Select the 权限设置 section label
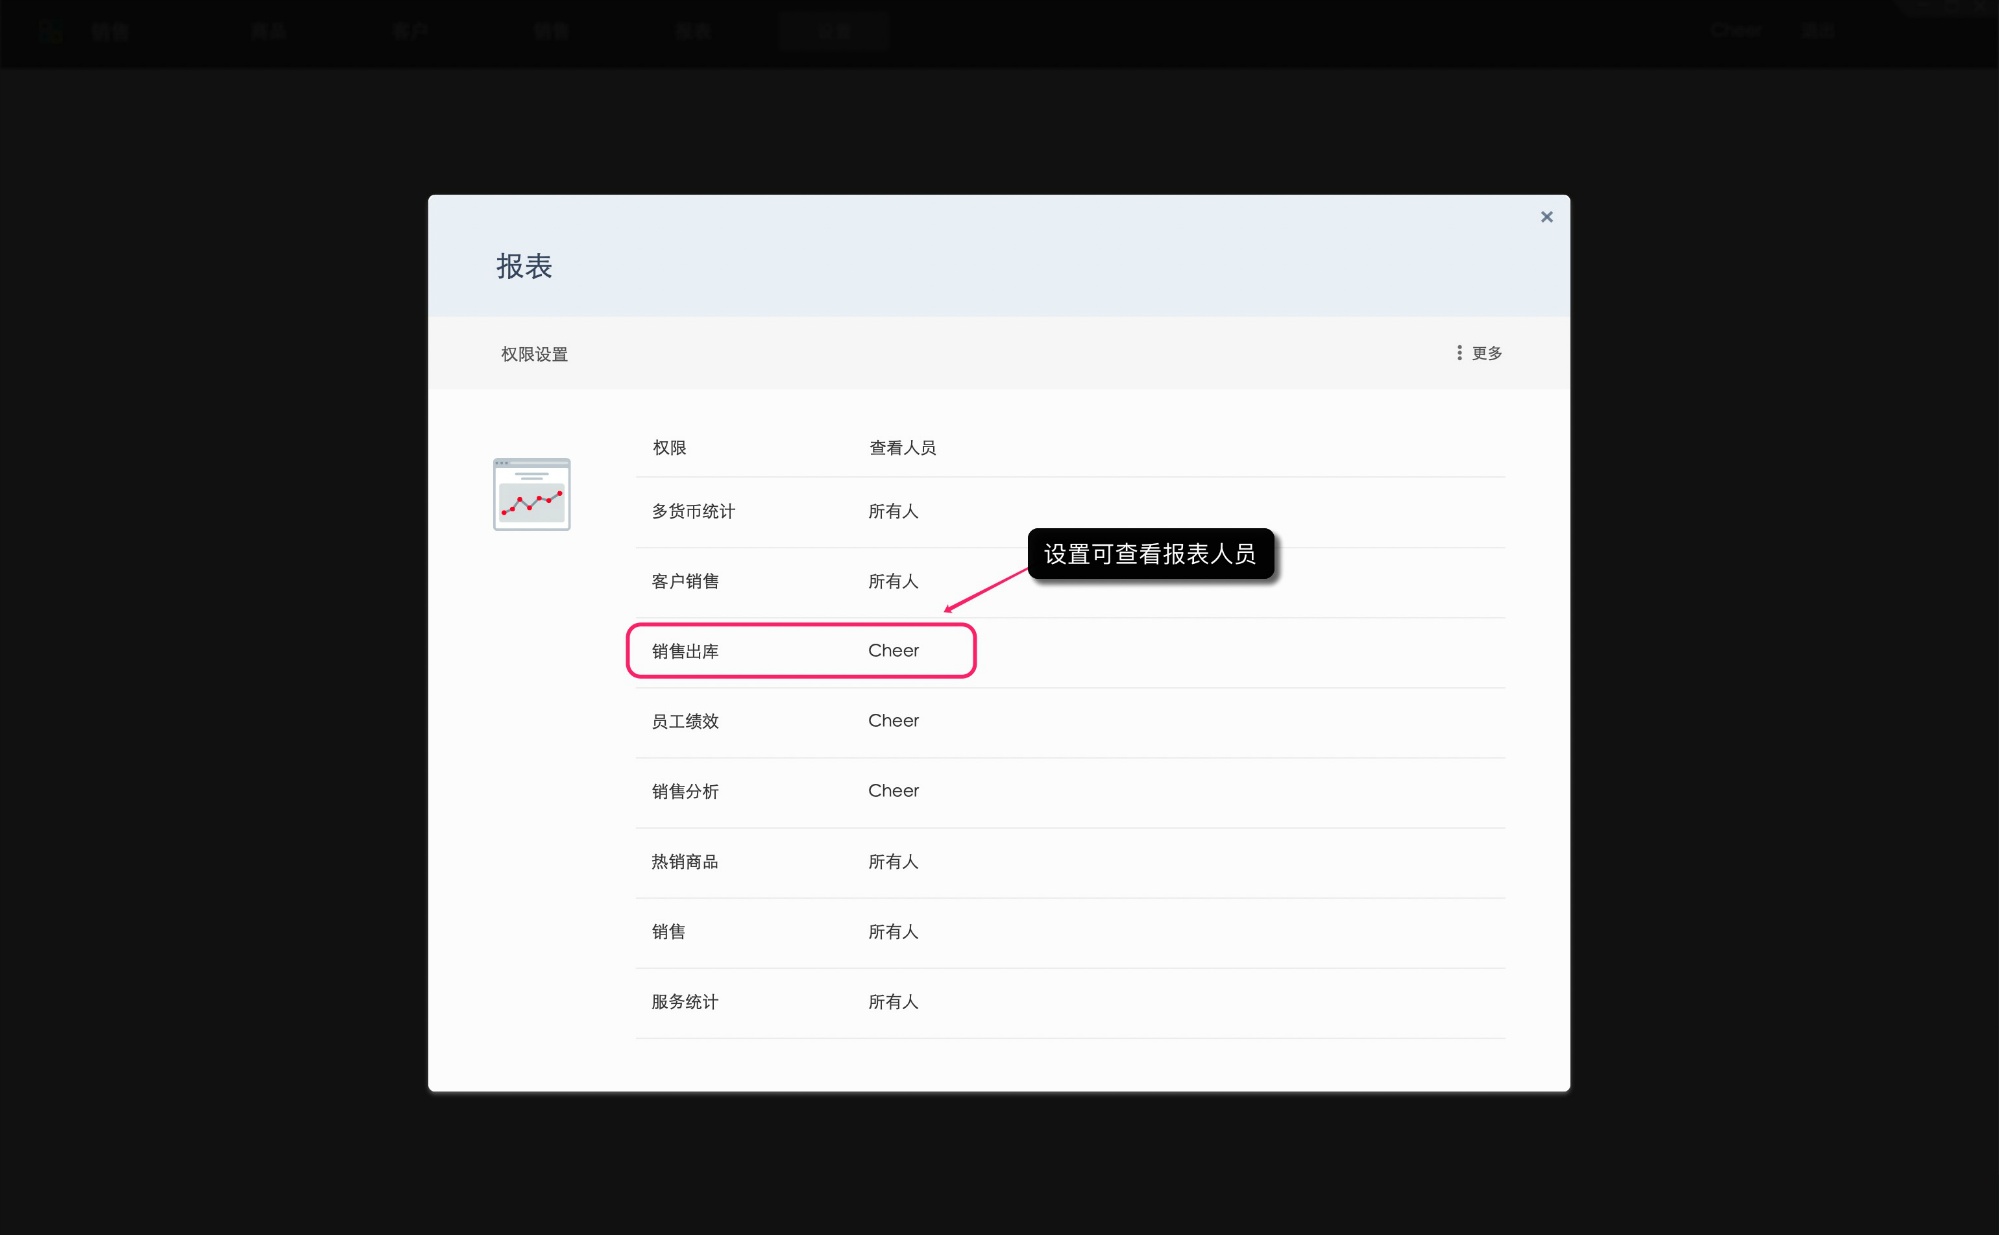 [x=534, y=354]
